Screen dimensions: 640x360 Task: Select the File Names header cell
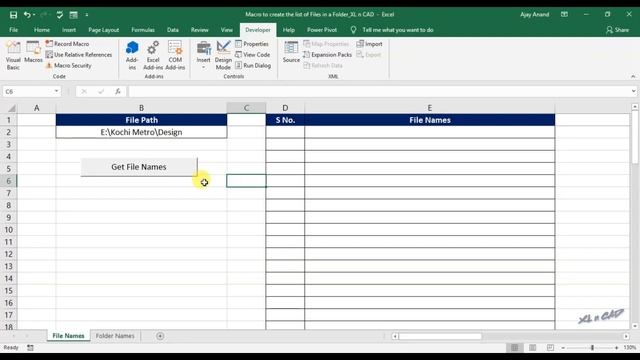(430, 120)
